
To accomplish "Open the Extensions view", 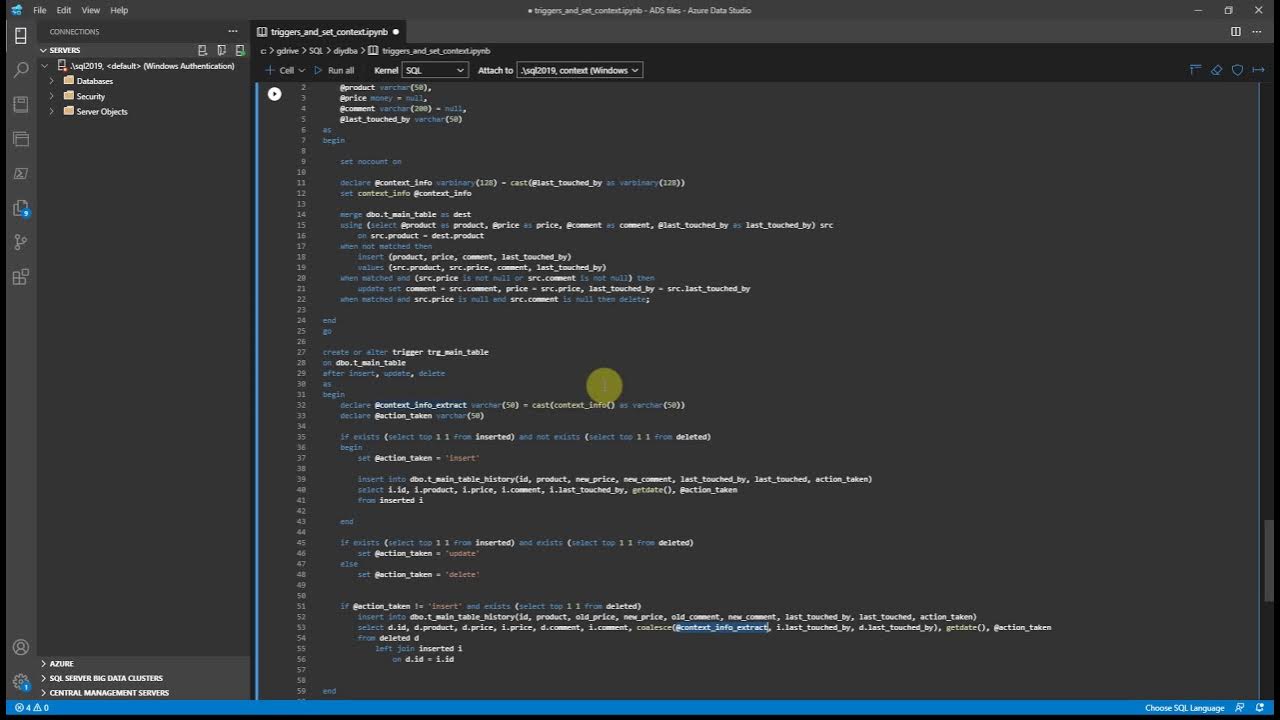I will [x=20, y=277].
